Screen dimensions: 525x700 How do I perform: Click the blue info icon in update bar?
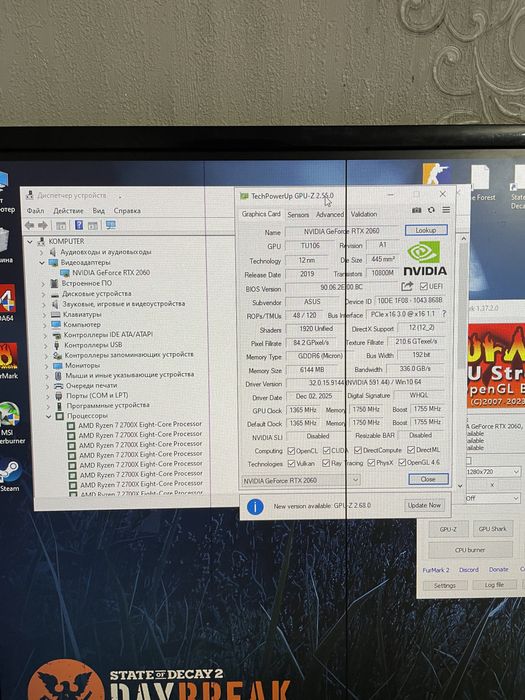tap(255, 507)
